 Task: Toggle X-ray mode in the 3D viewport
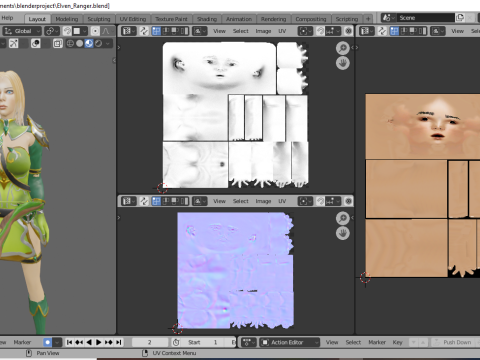(58, 43)
